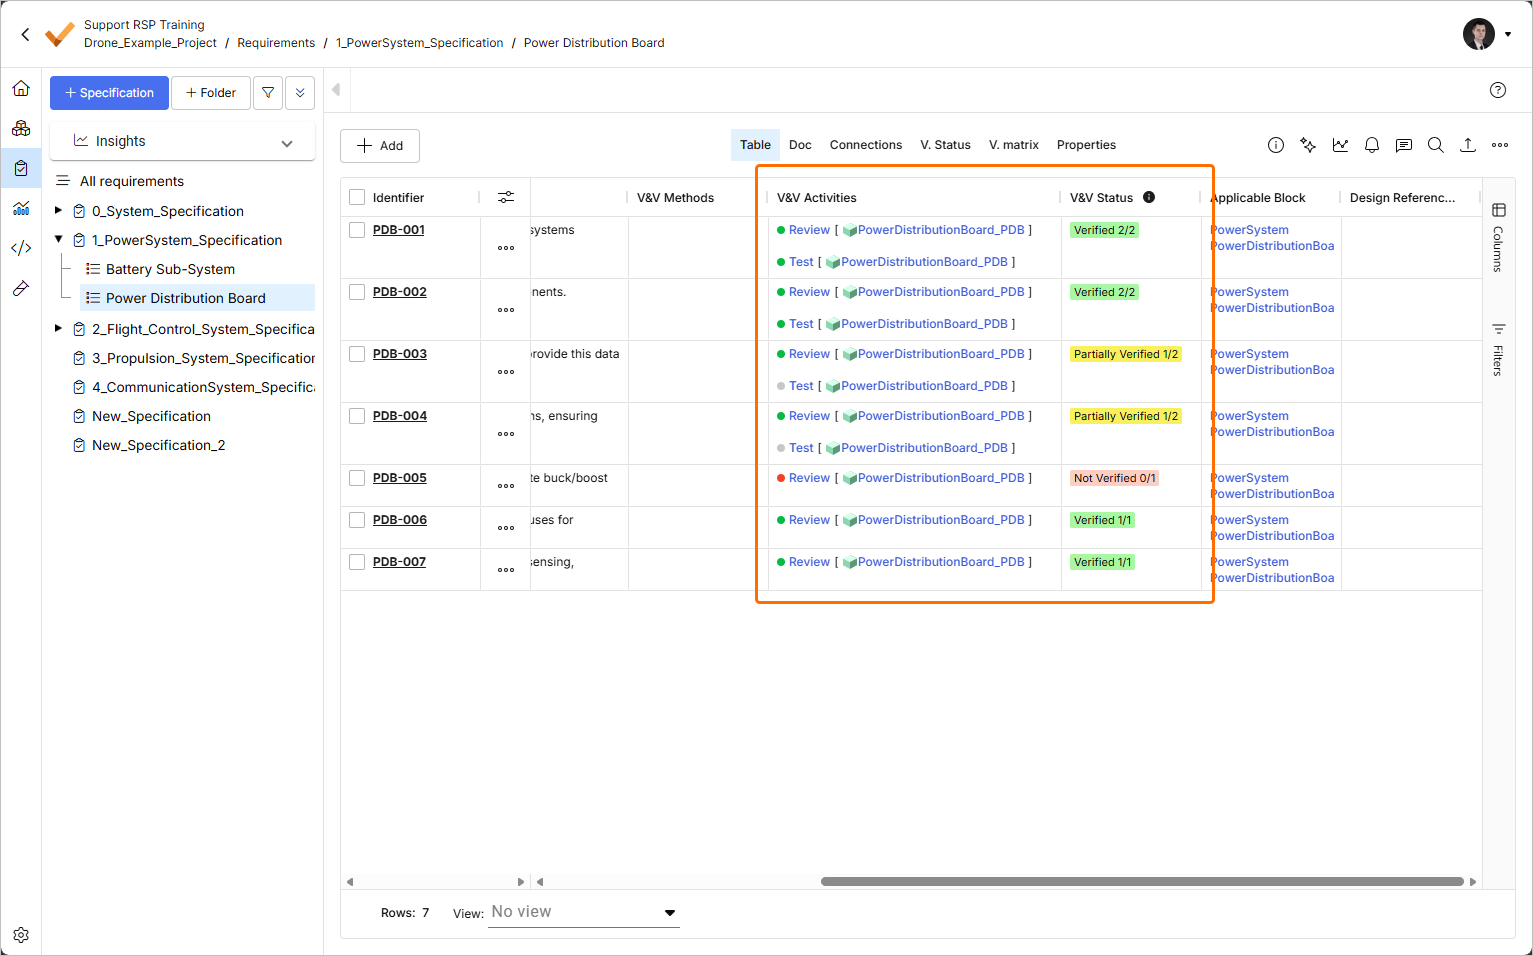Viewport: 1533px width, 956px height.
Task: Click the Not Verified 0/1 status badge
Action: [1114, 478]
